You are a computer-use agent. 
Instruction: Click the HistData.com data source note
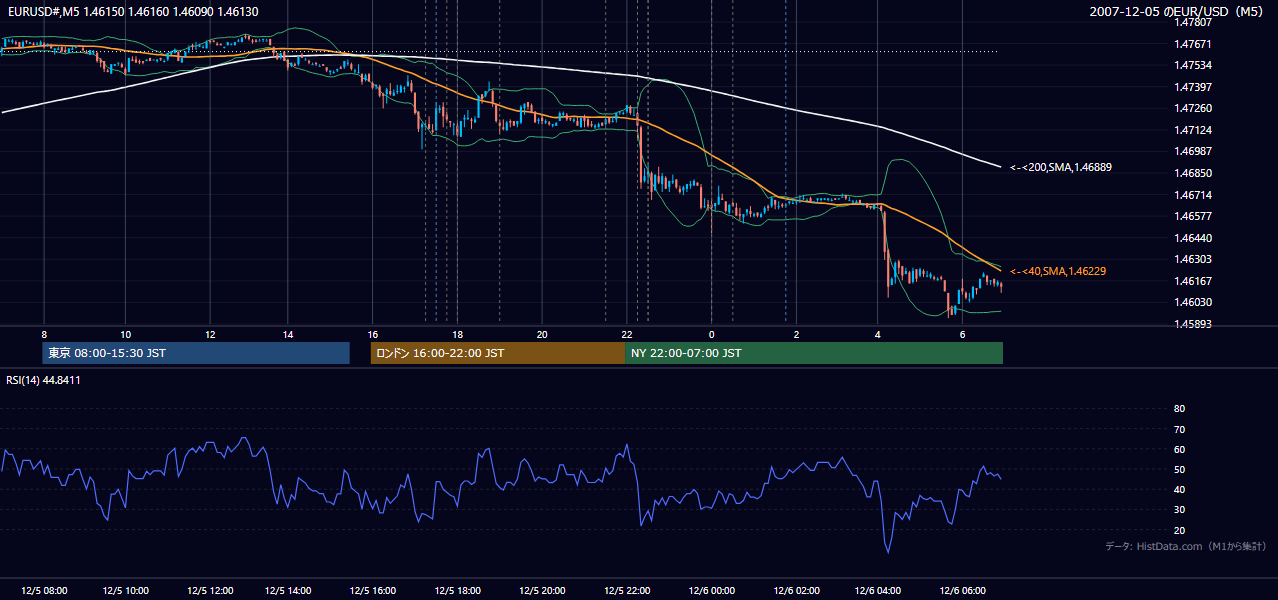(x=1186, y=546)
